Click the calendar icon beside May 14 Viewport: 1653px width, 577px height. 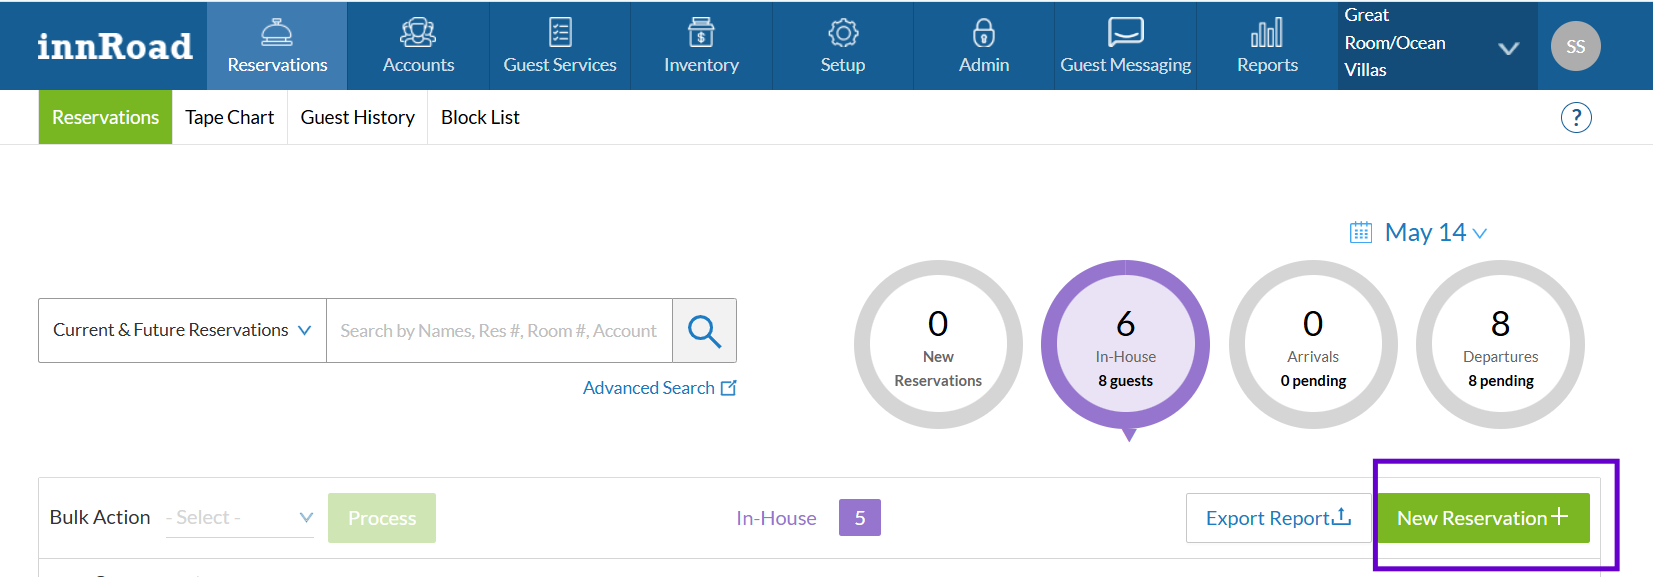click(x=1361, y=233)
